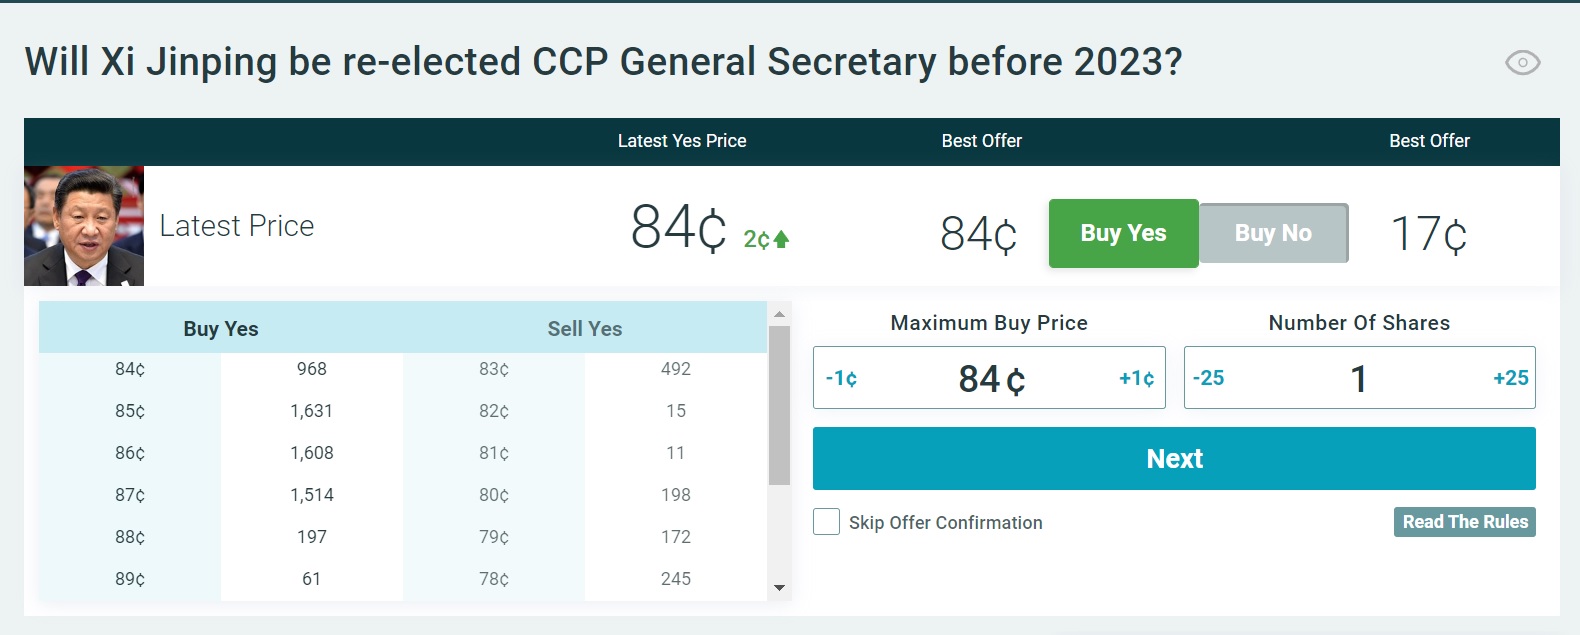Reduce number of shares by 25
The height and width of the screenshot is (635, 1580).
[1208, 378]
